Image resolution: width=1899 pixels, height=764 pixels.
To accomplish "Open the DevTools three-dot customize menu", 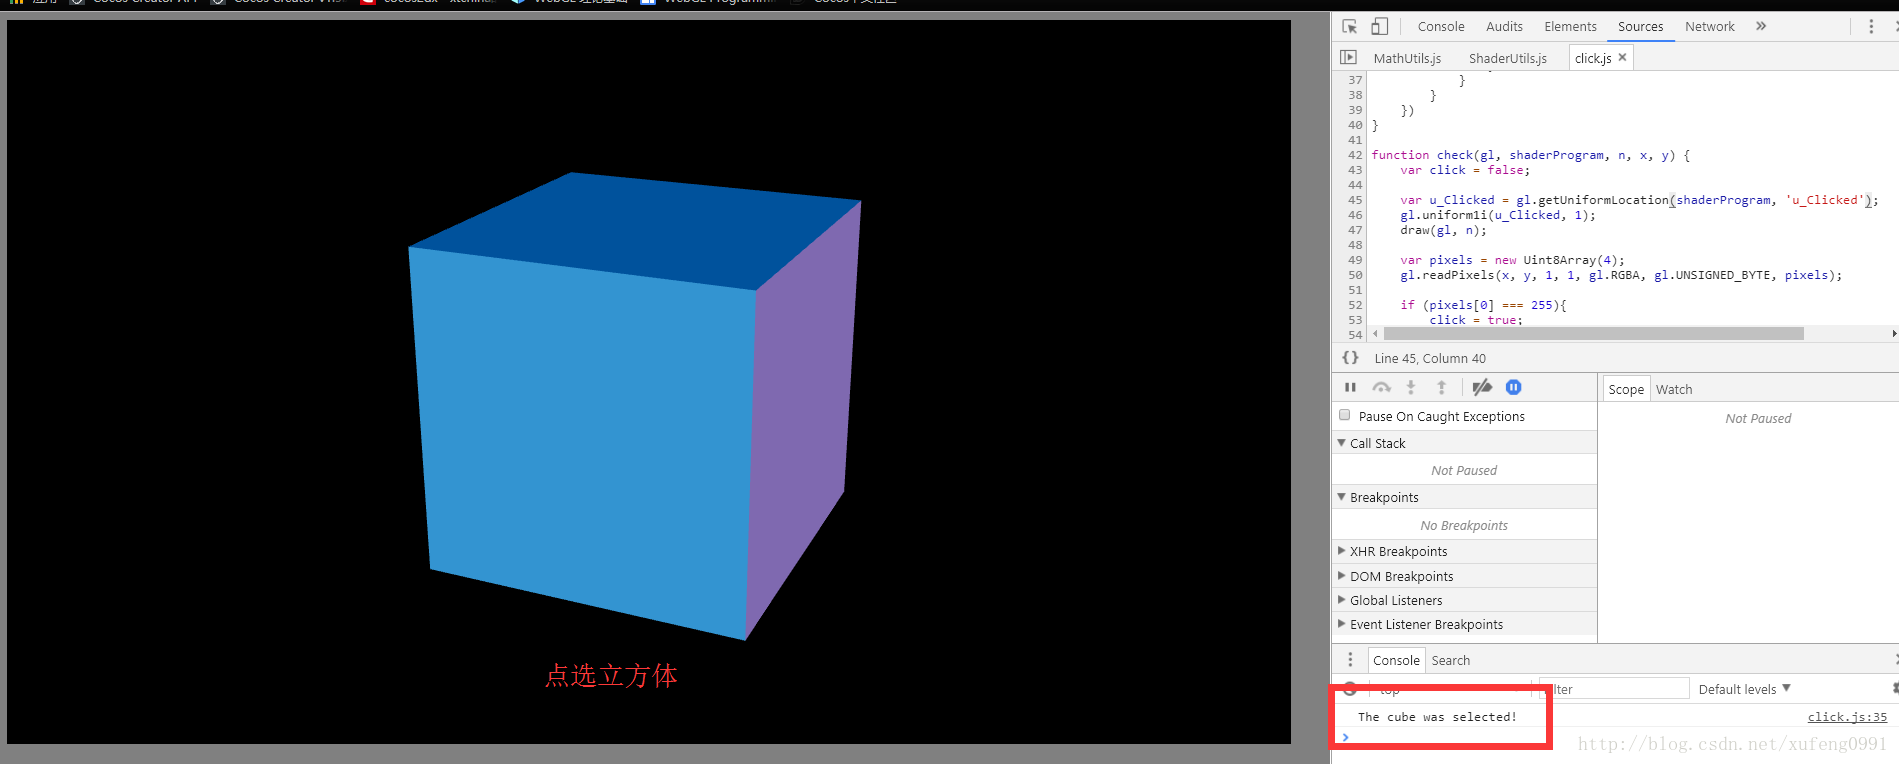I will coord(1871,27).
